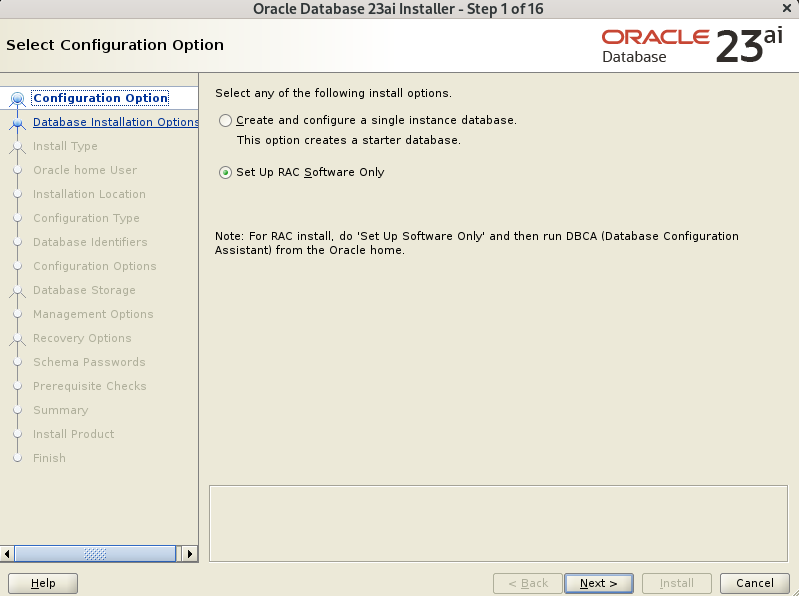Click the Install Product step bullet
This screenshot has height=596, width=799.
pos(17,434)
